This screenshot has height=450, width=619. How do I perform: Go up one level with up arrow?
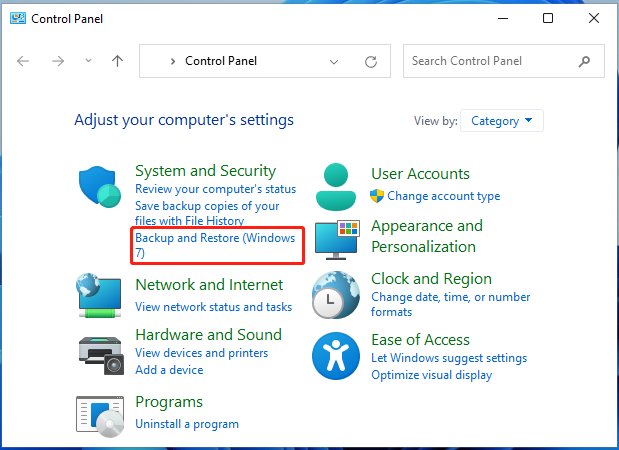tap(117, 61)
